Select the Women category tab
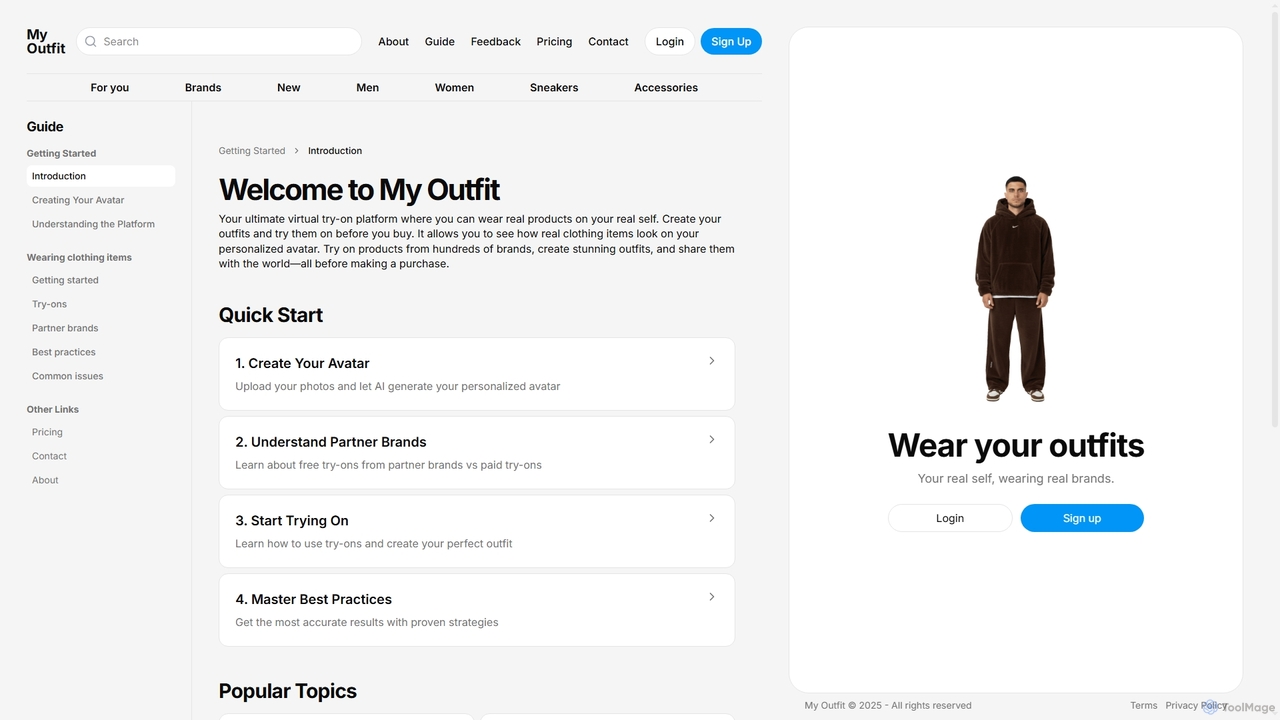 pyautogui.click(x=454, y=87)
